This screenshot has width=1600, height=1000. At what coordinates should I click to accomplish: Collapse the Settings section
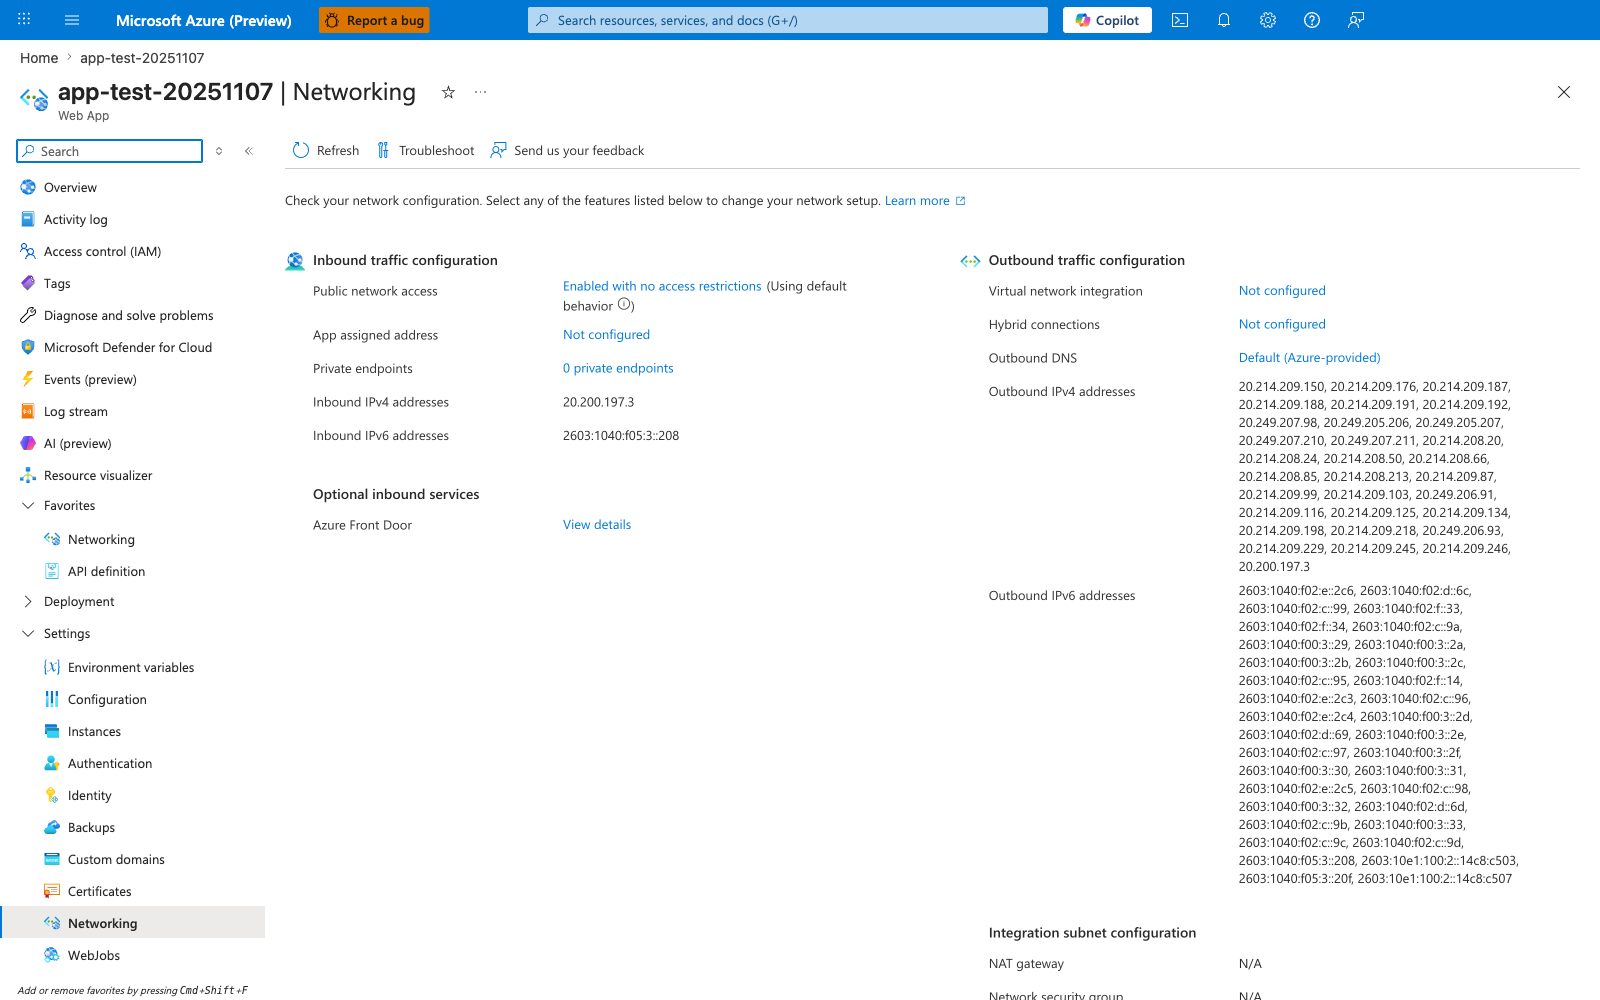(28, 633)
